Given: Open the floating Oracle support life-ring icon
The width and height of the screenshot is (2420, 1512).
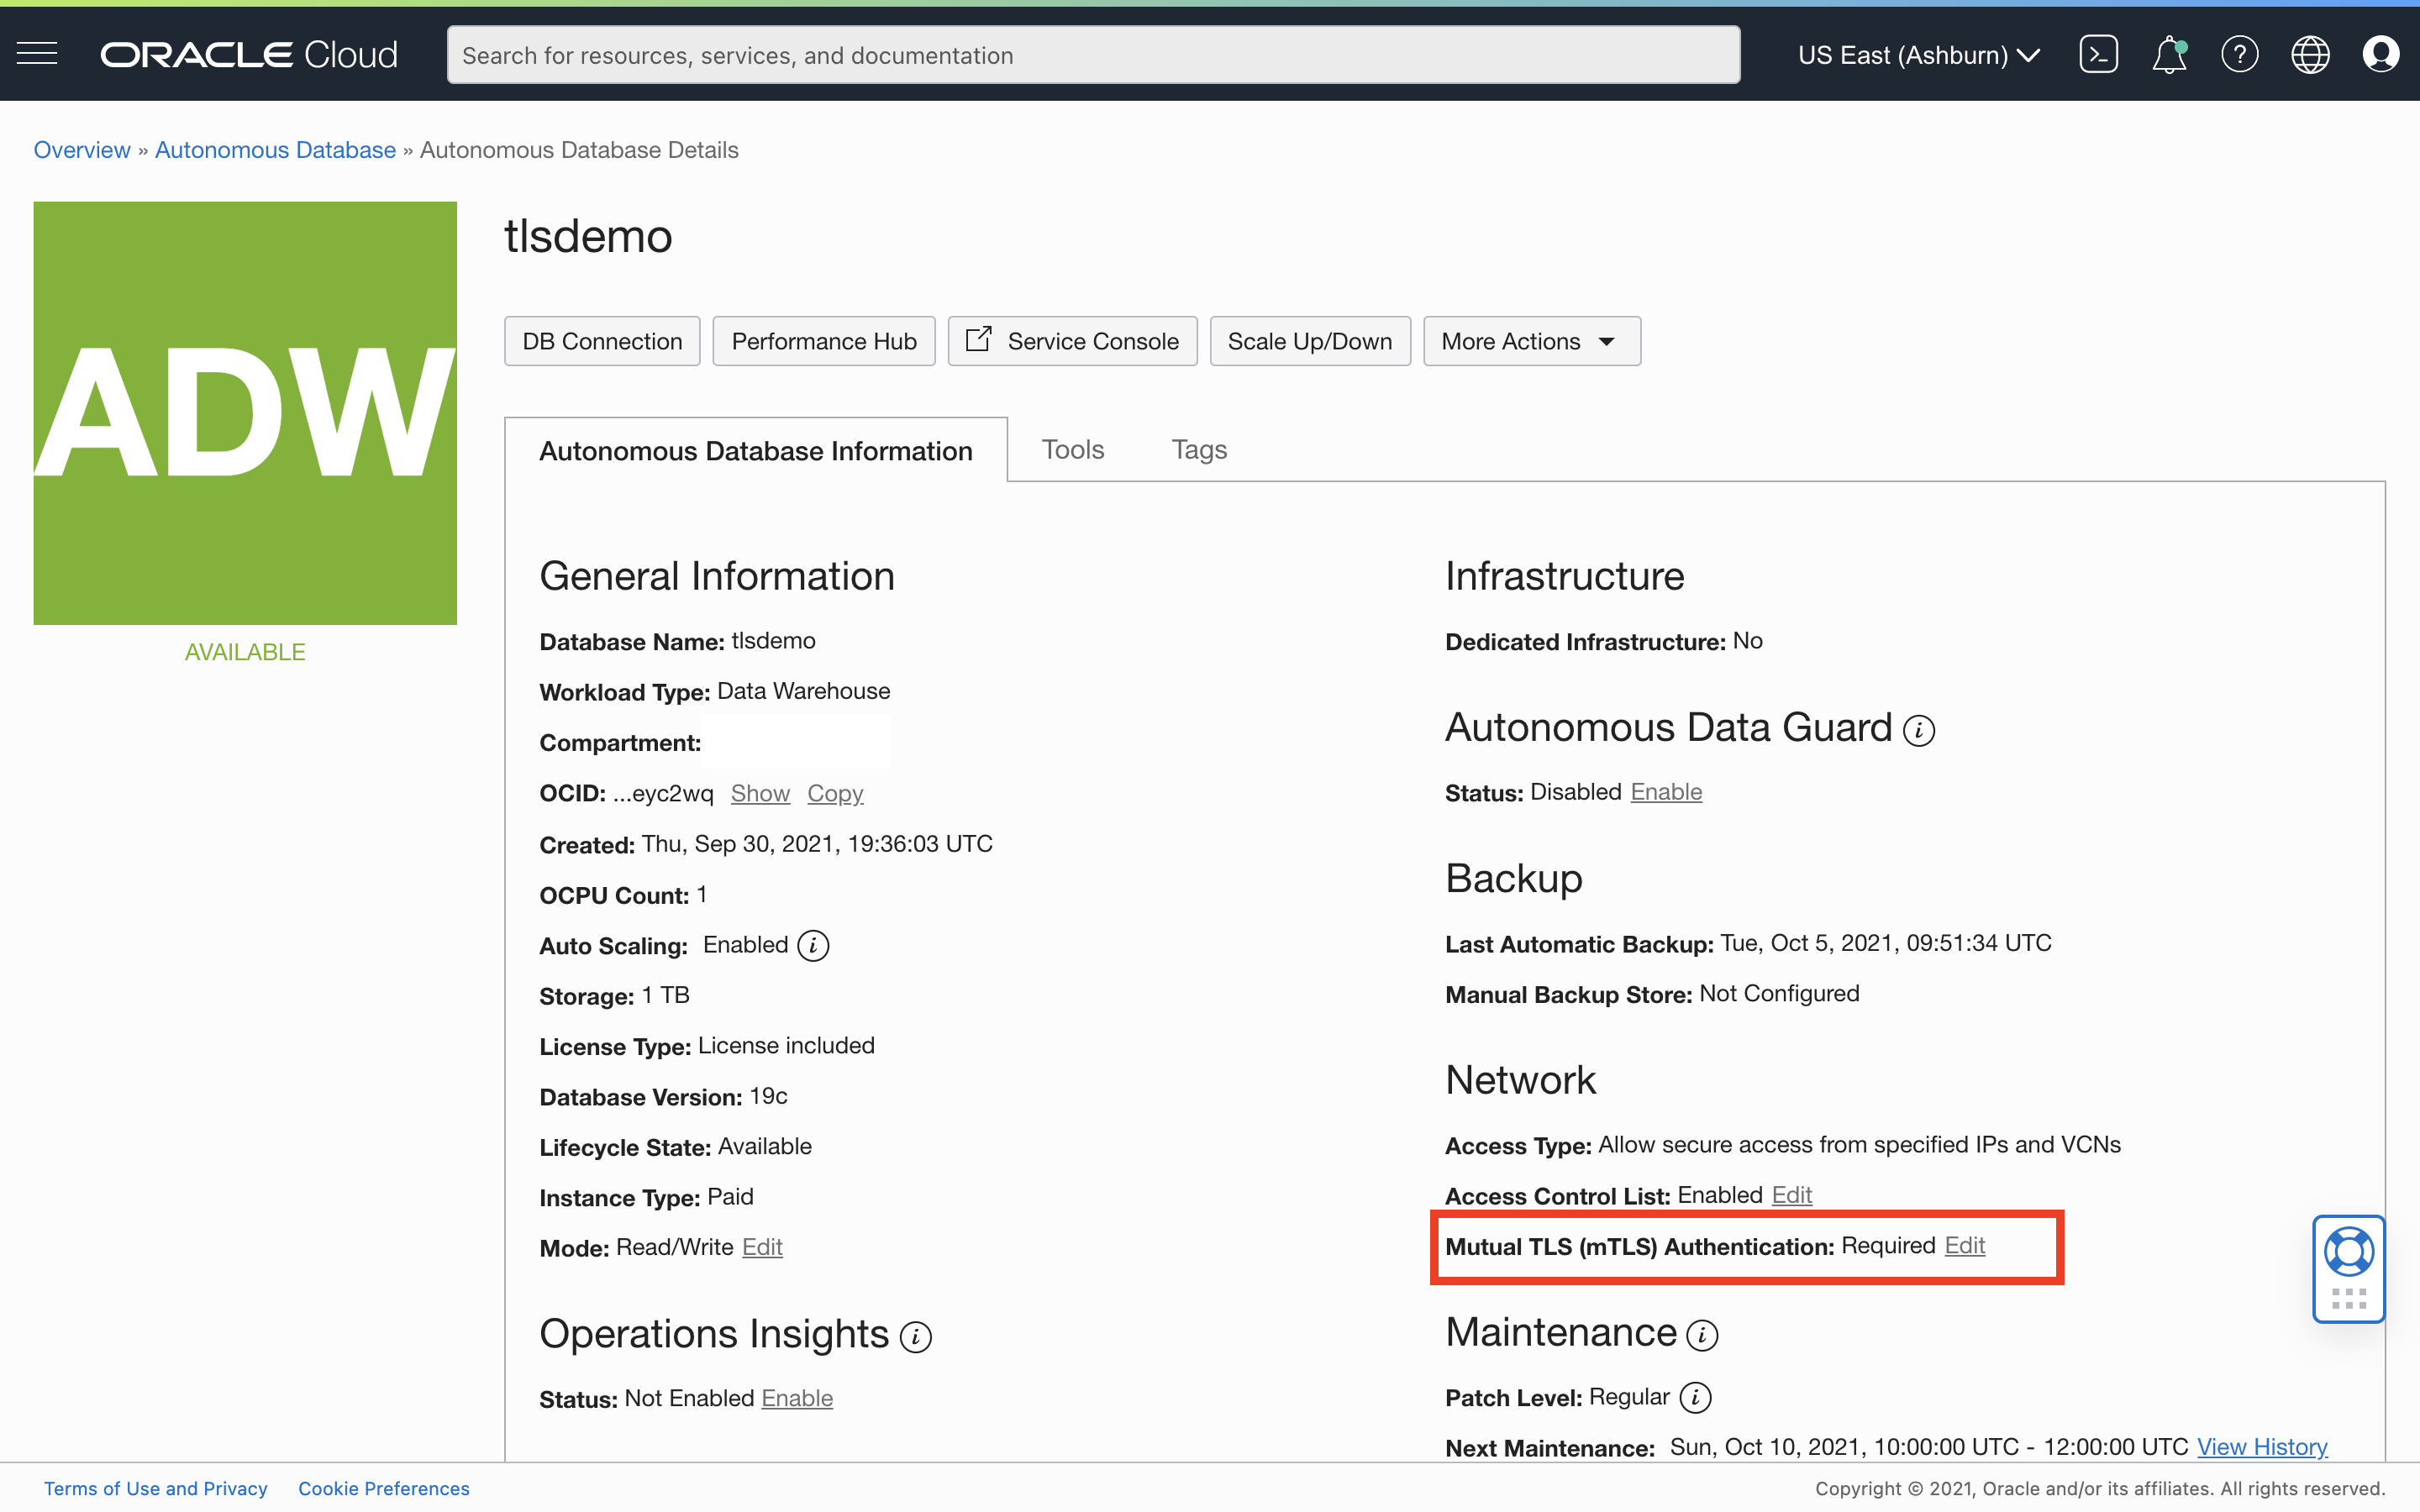Looking at the screenshot, I should [x=2348, y=1250].
